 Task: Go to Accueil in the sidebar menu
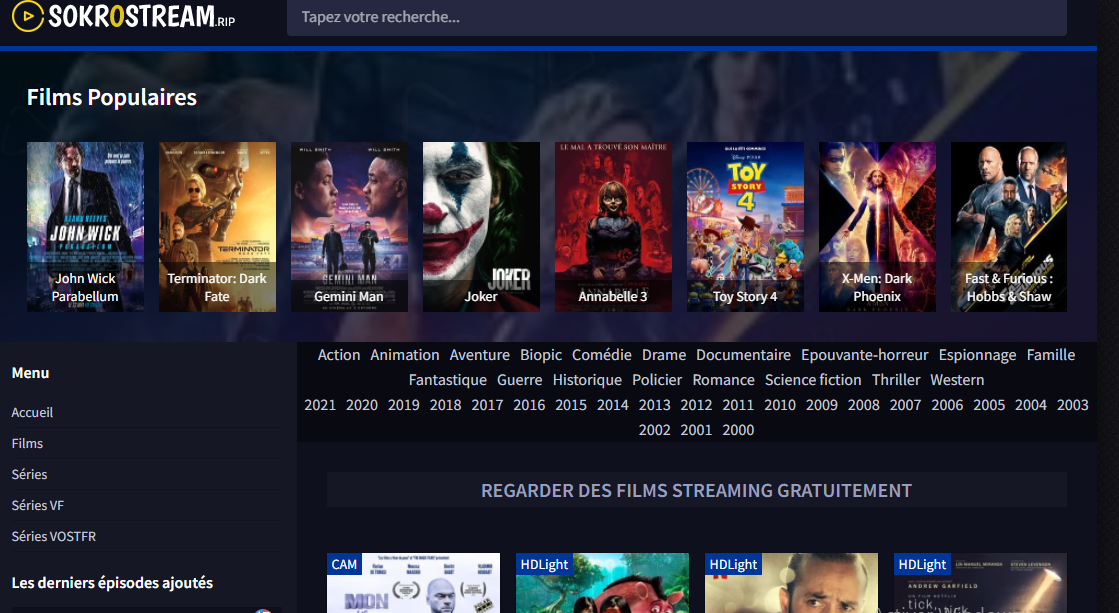(x=32, y=412)
